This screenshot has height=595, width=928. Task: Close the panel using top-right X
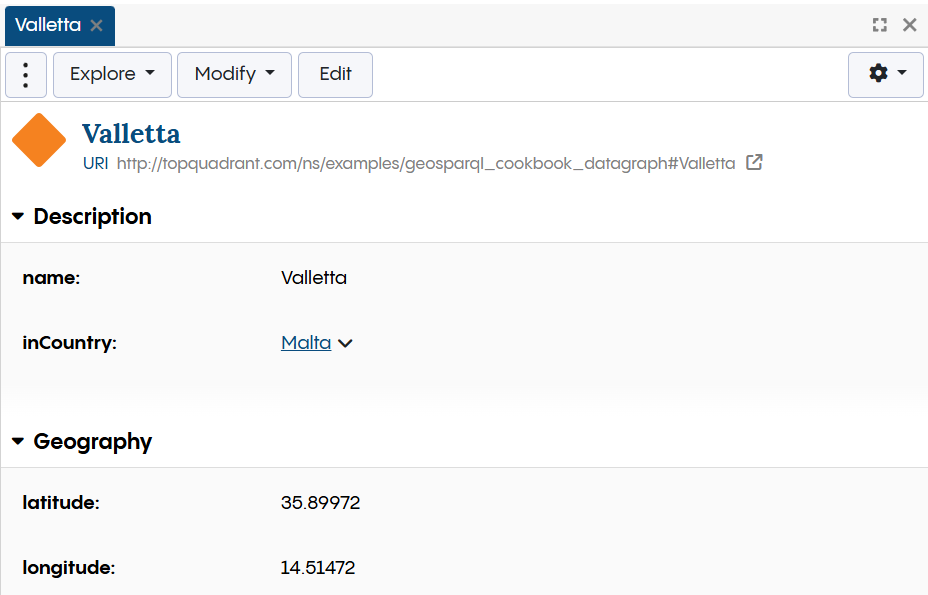[910, 25]
